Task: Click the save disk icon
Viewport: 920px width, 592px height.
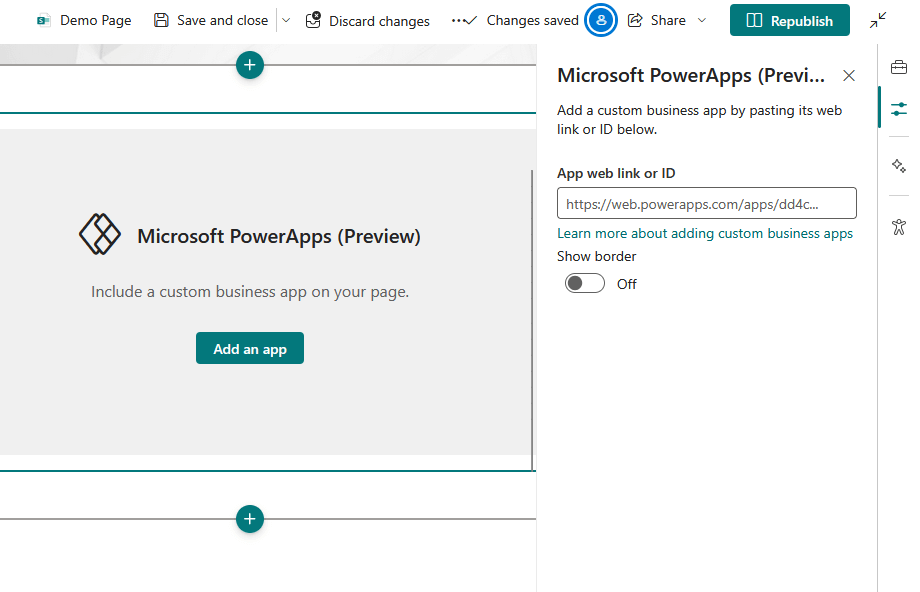Action: tap(161, 21)
